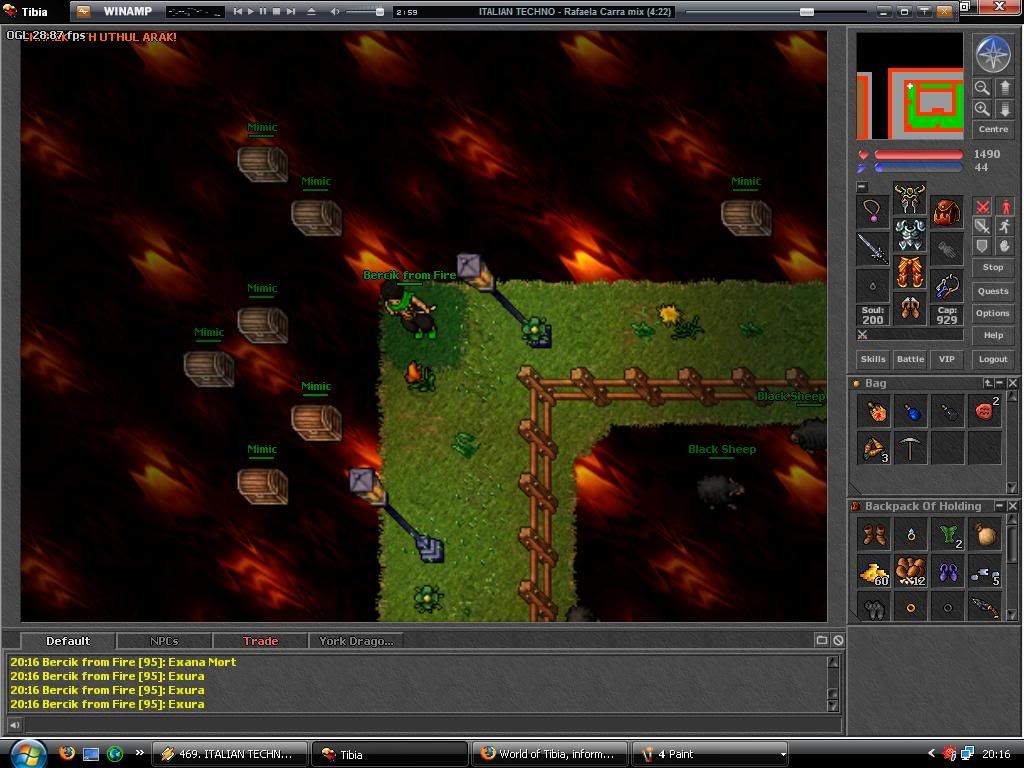Skip to next track in Winamp
1024x768 pixels.
click(291, 12)
